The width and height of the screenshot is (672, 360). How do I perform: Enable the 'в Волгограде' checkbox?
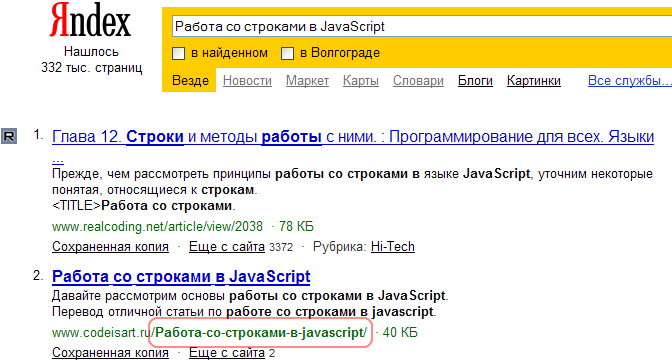(287, 54)
